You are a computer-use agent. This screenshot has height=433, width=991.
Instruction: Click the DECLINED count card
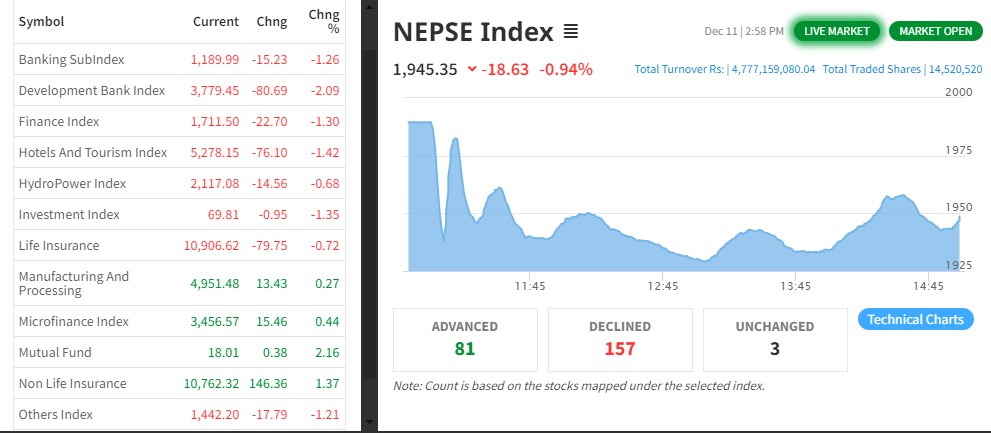coord(619,339)
